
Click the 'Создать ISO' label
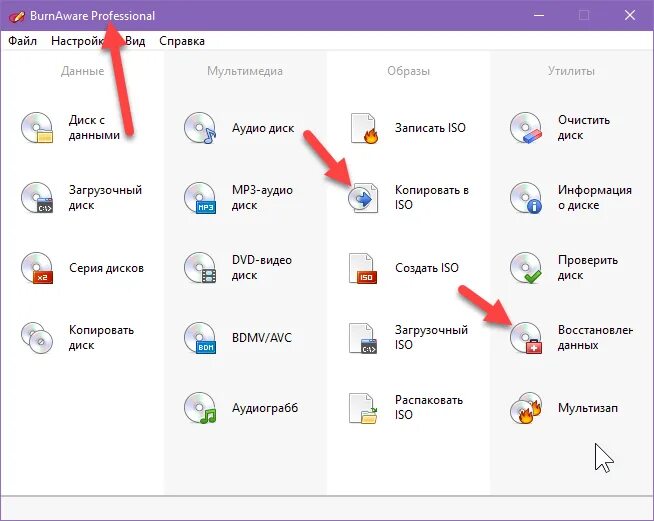coord(427,268)
